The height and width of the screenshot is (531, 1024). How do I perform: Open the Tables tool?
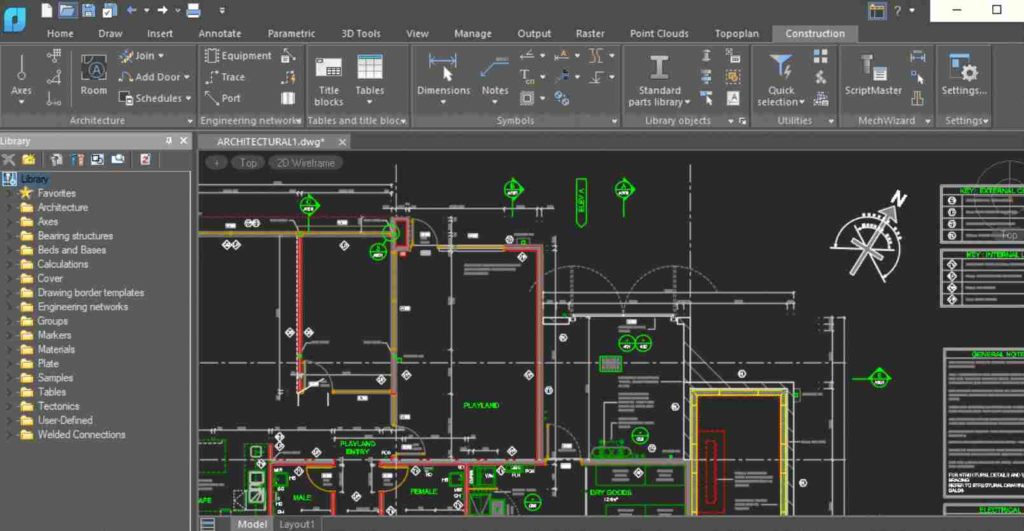370,79
